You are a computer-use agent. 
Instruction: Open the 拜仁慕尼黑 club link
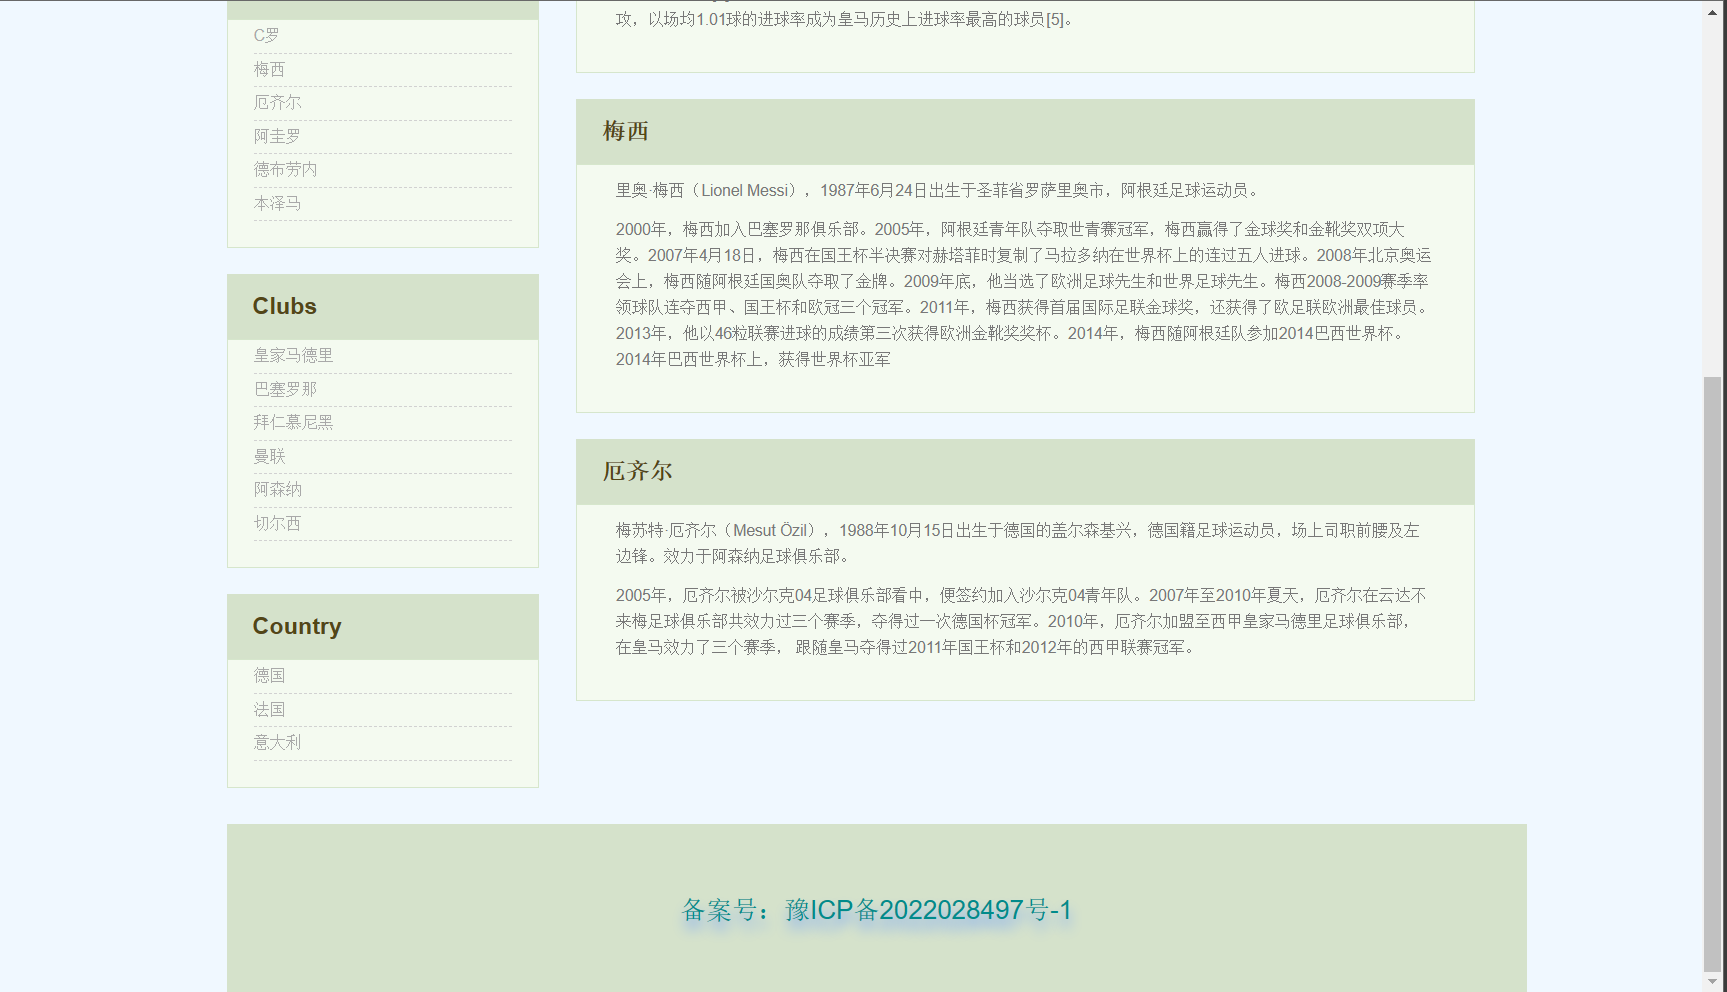click(293, 423)
